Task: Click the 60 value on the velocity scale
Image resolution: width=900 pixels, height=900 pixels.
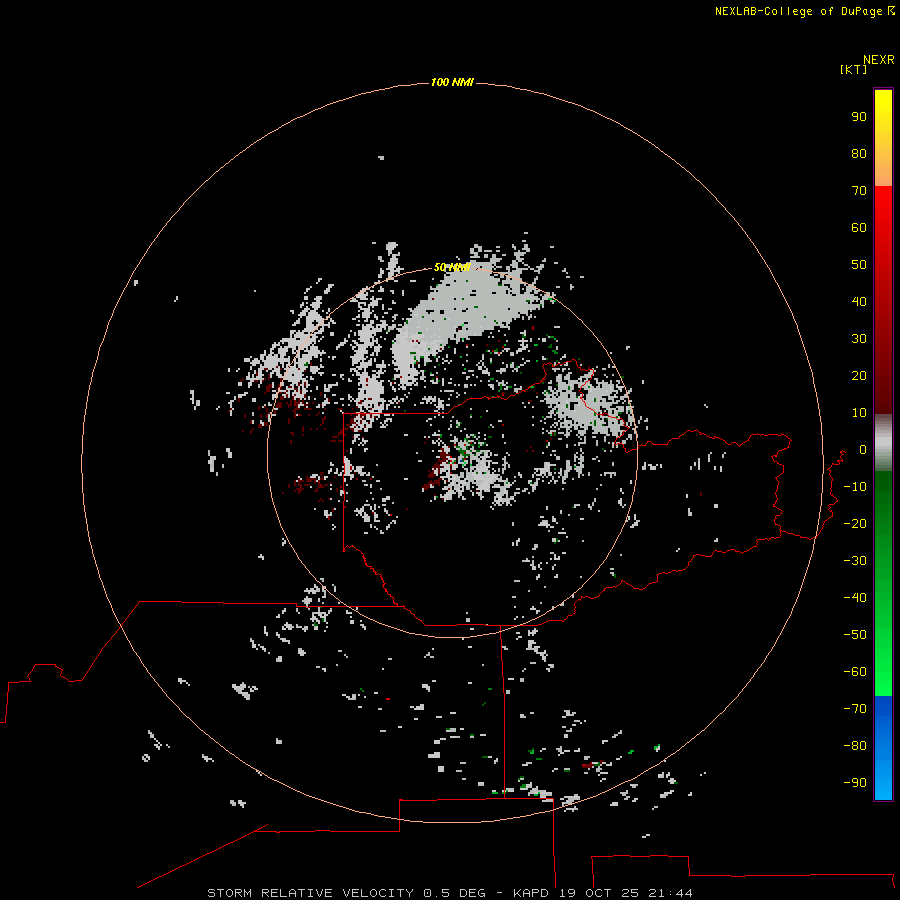Action: [859, 228]
